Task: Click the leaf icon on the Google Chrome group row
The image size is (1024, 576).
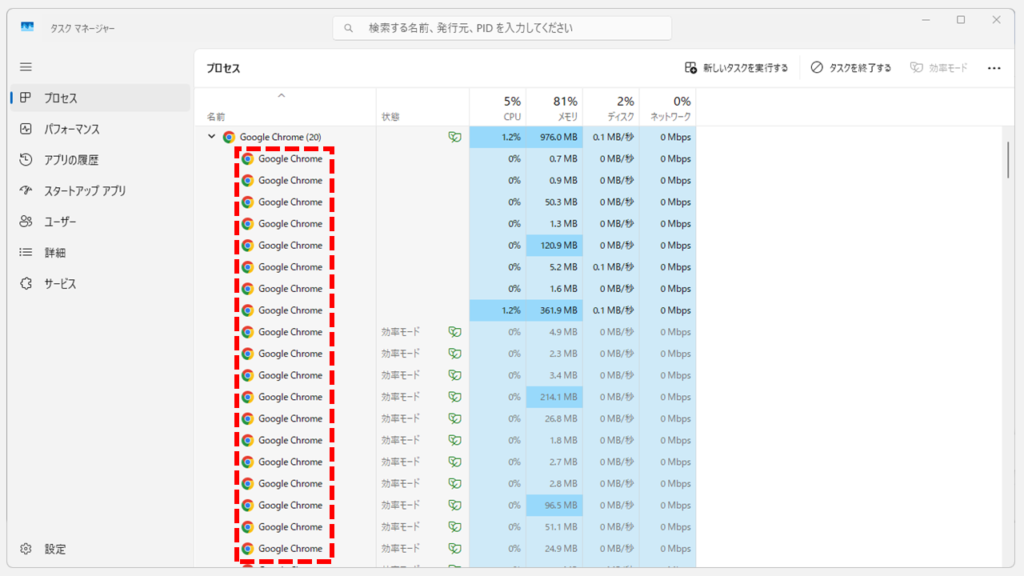Action: point(456,137)
